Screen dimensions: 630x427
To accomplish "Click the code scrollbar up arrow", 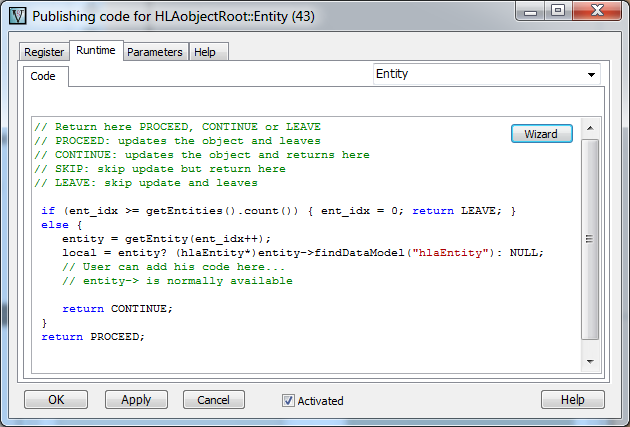I will click(x=590, y=129).
